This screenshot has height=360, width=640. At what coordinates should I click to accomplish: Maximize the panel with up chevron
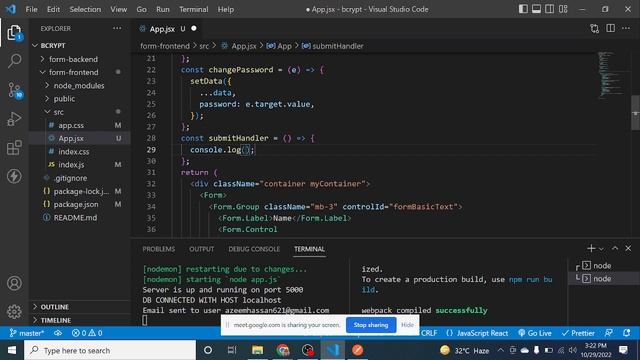615,248
